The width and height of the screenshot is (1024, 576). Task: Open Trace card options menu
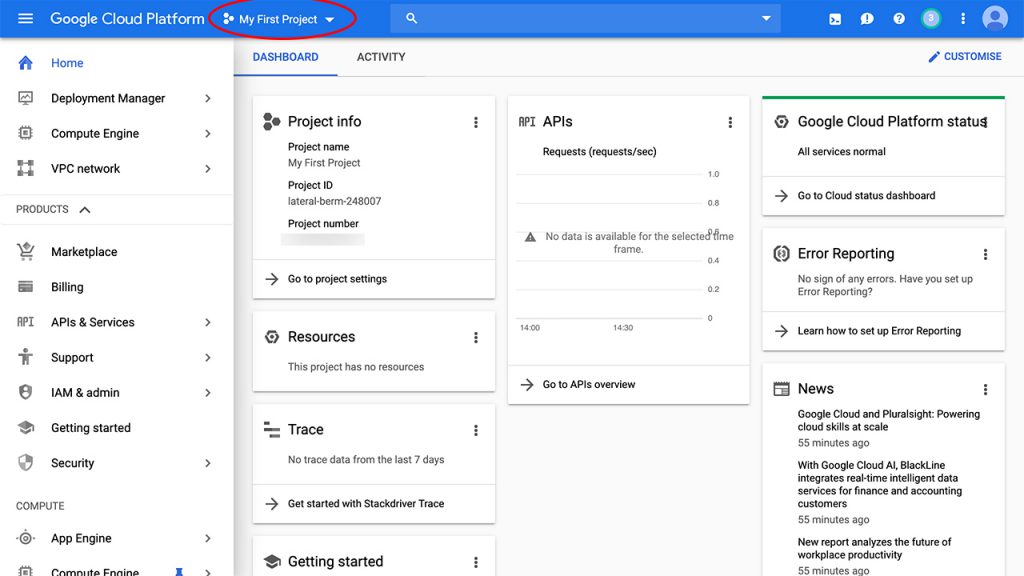(476, 430)
